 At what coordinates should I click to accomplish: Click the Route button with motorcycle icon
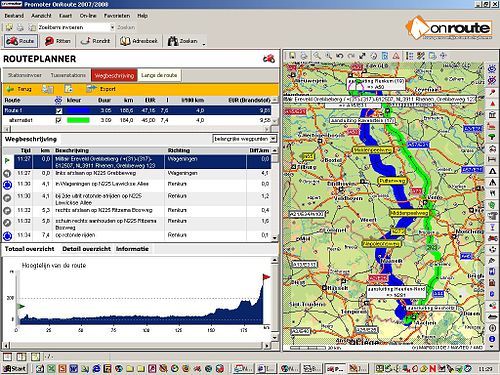tap(20, 41)
